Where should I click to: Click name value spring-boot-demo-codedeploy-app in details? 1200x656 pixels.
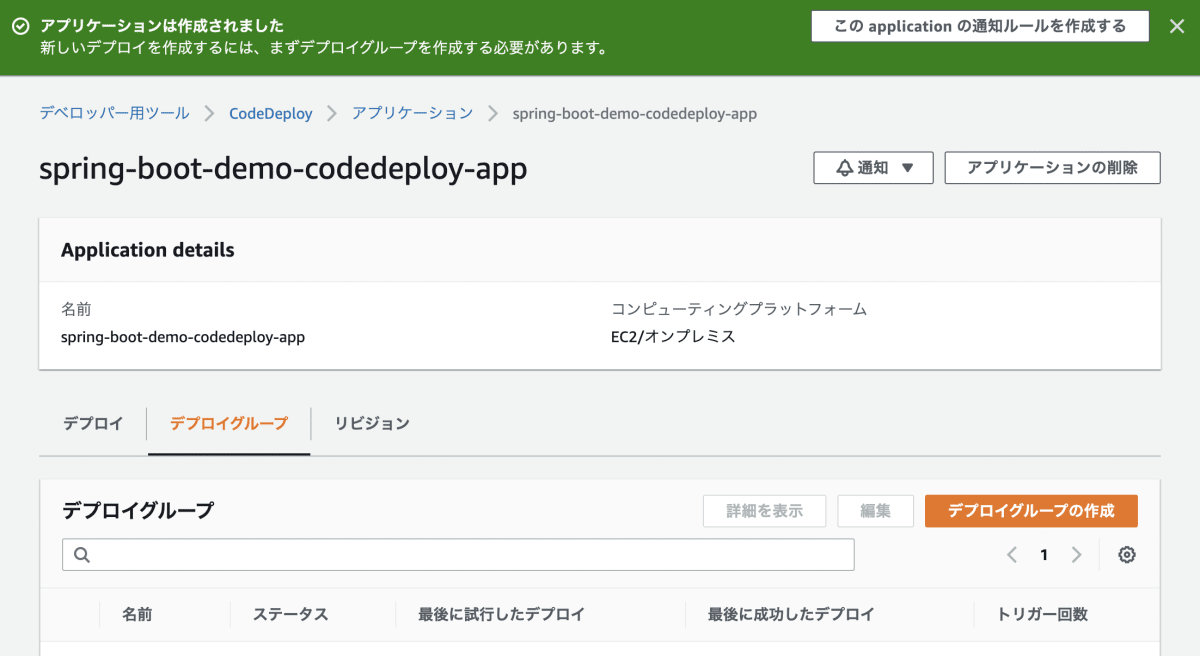[183, 337]
